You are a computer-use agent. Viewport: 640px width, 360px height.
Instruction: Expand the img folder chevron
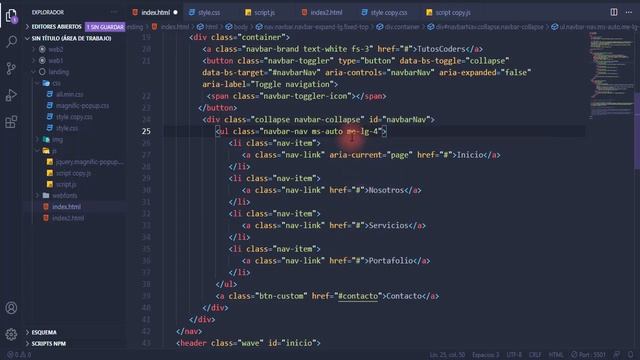pos(38,139)
